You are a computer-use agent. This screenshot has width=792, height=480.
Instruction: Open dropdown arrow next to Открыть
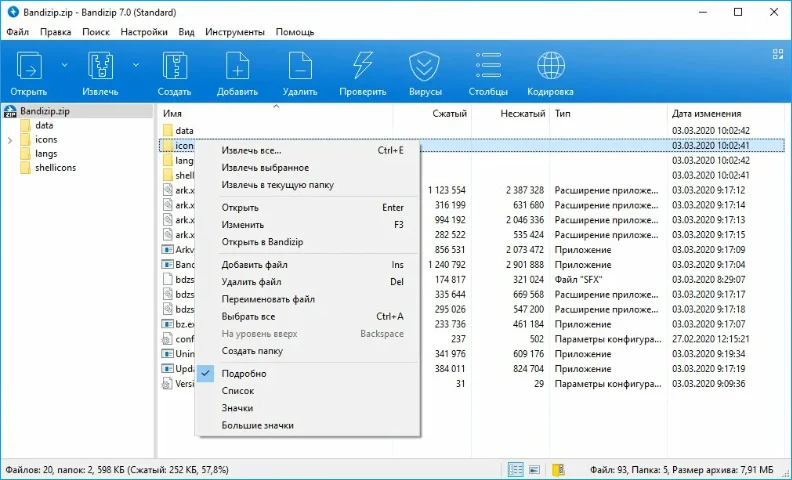click(64, 65)
